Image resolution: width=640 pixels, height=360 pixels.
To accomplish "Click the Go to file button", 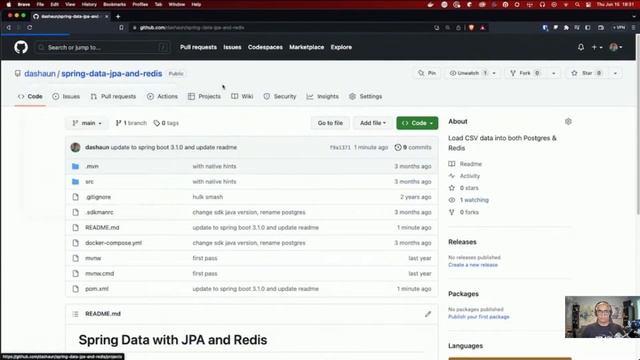I will pyautogui.click(x=330, y=123).
